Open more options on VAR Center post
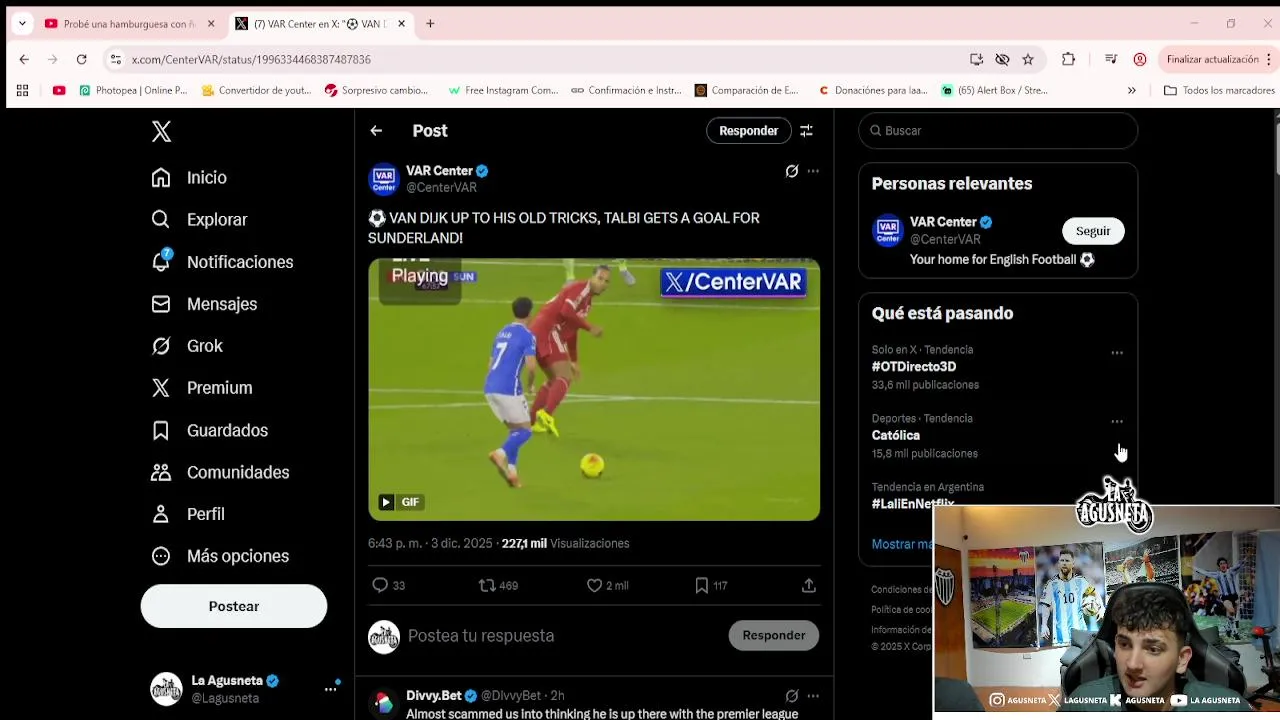The image size is (1280, 720). (813, 171)
